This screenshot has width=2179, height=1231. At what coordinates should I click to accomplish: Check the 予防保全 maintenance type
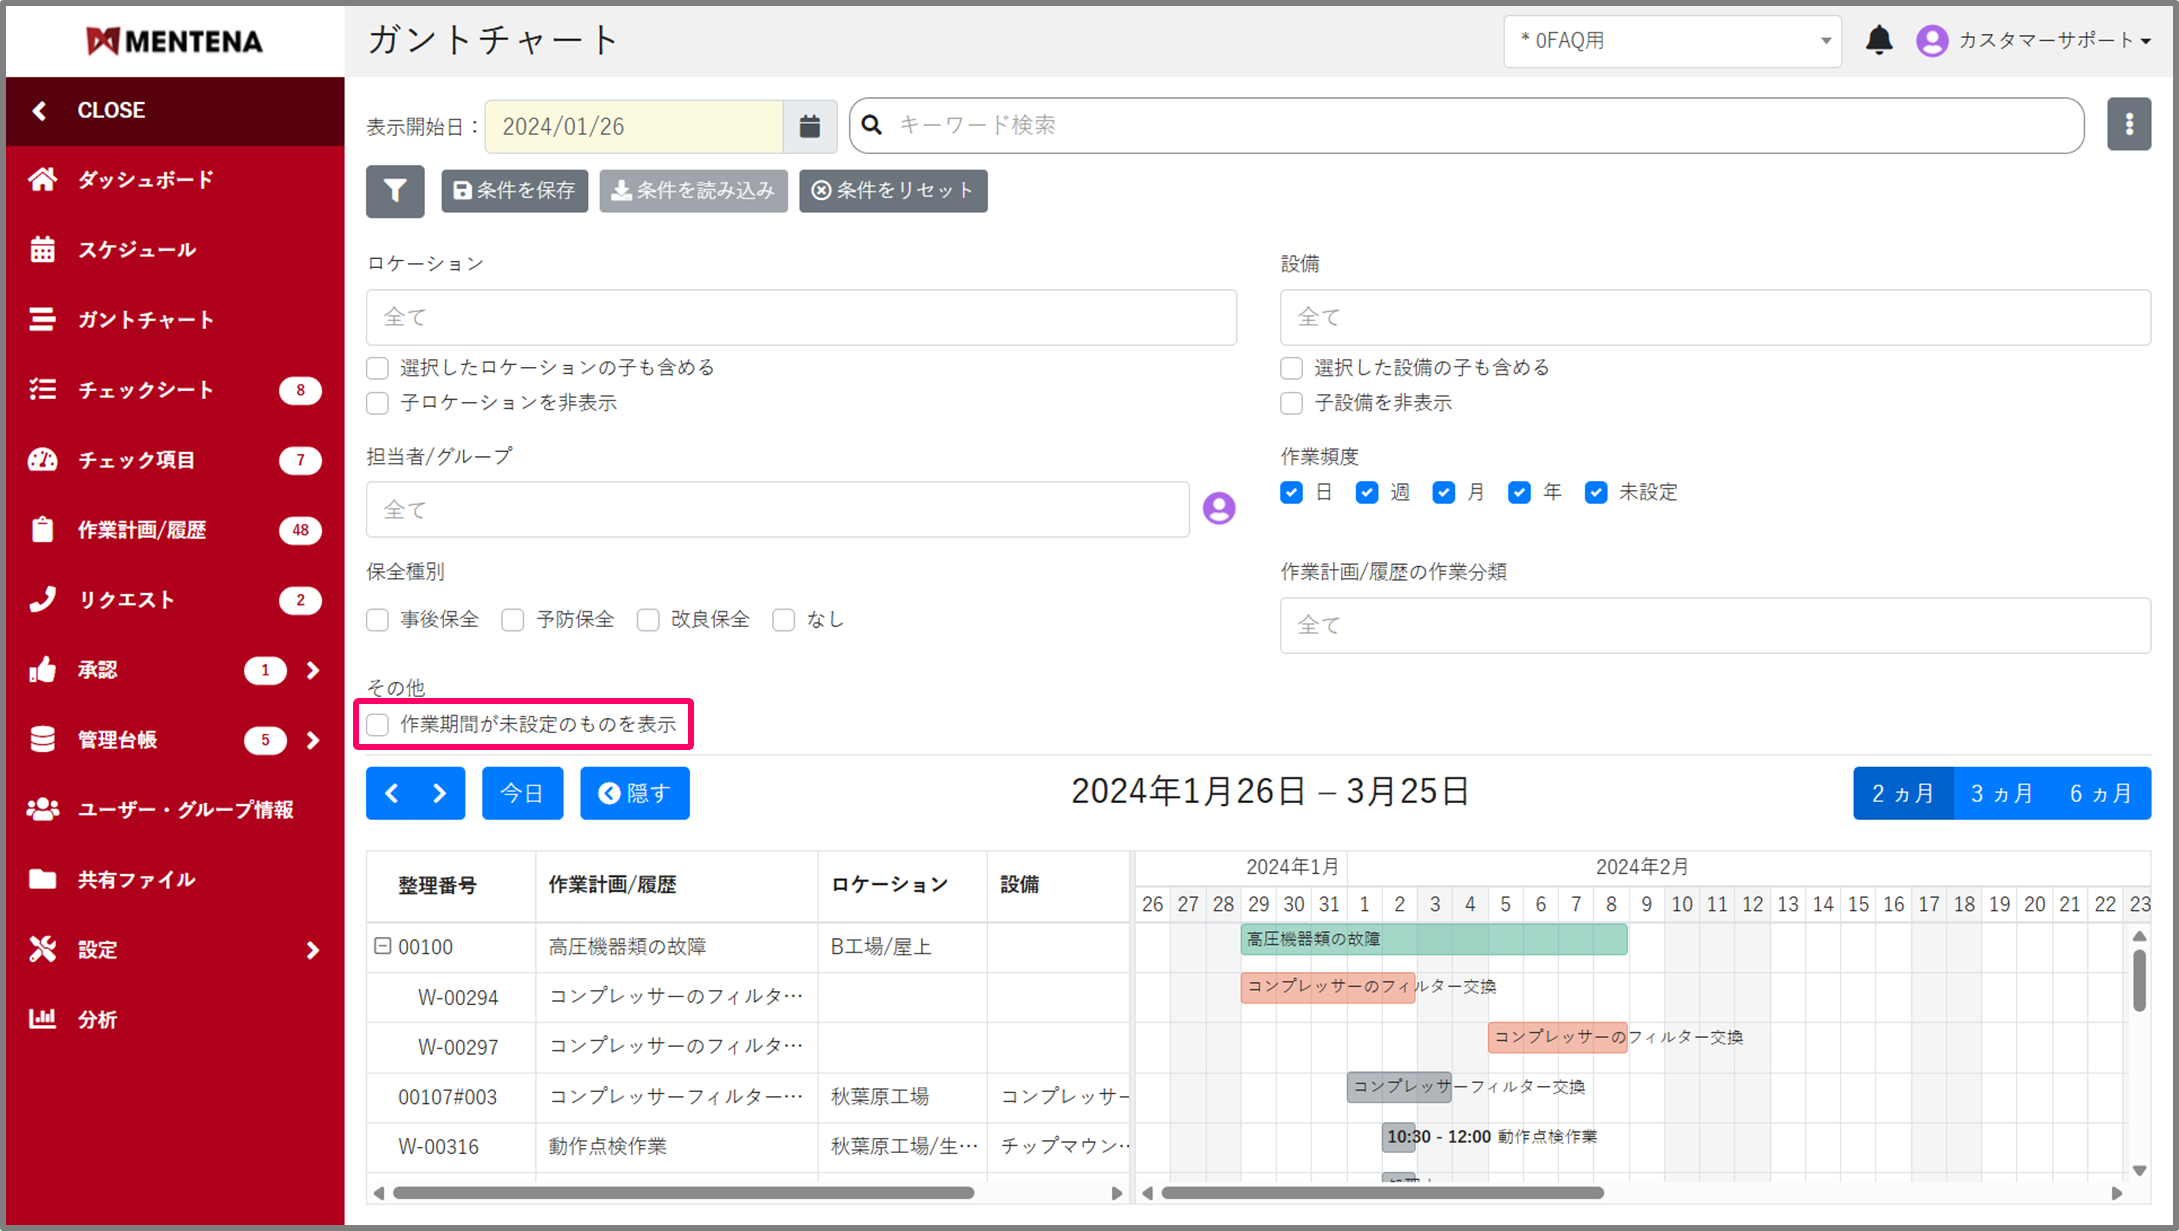coord(513,620)
